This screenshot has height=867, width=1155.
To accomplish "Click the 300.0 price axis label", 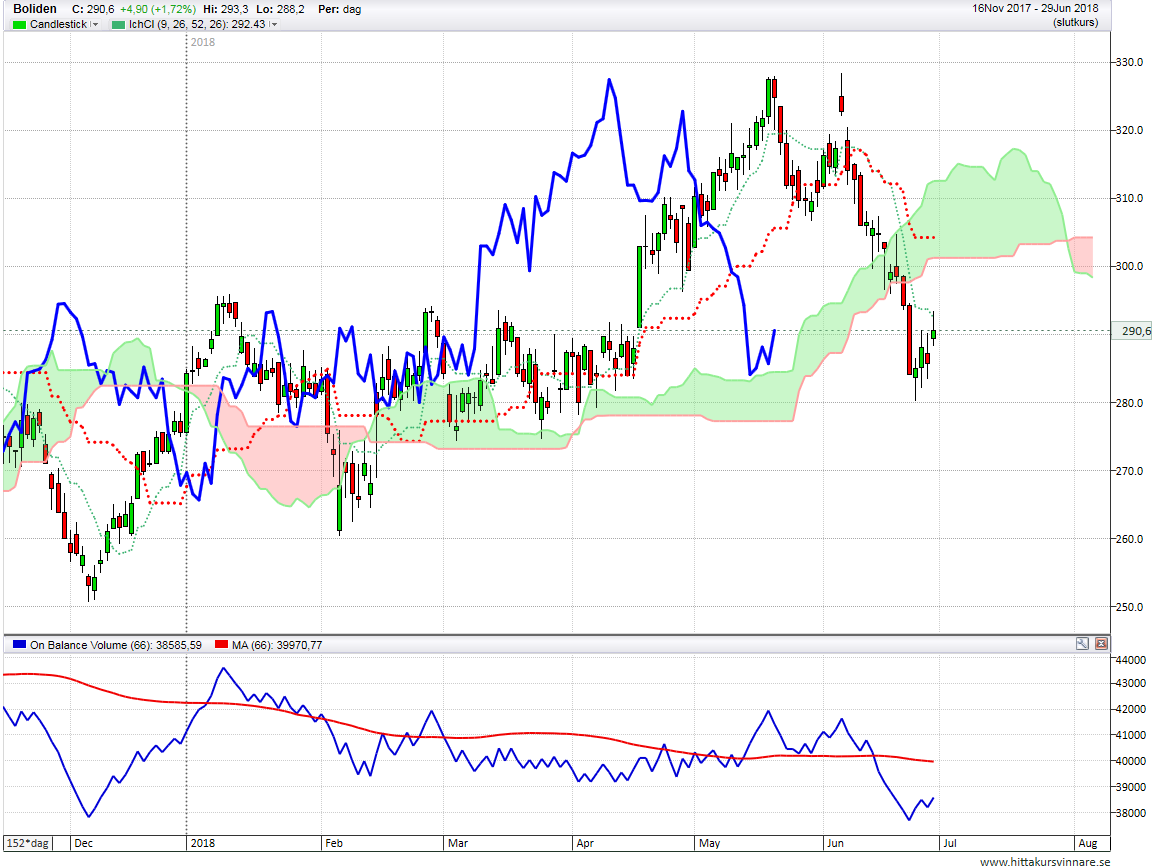I will [x=1128, y=266].
